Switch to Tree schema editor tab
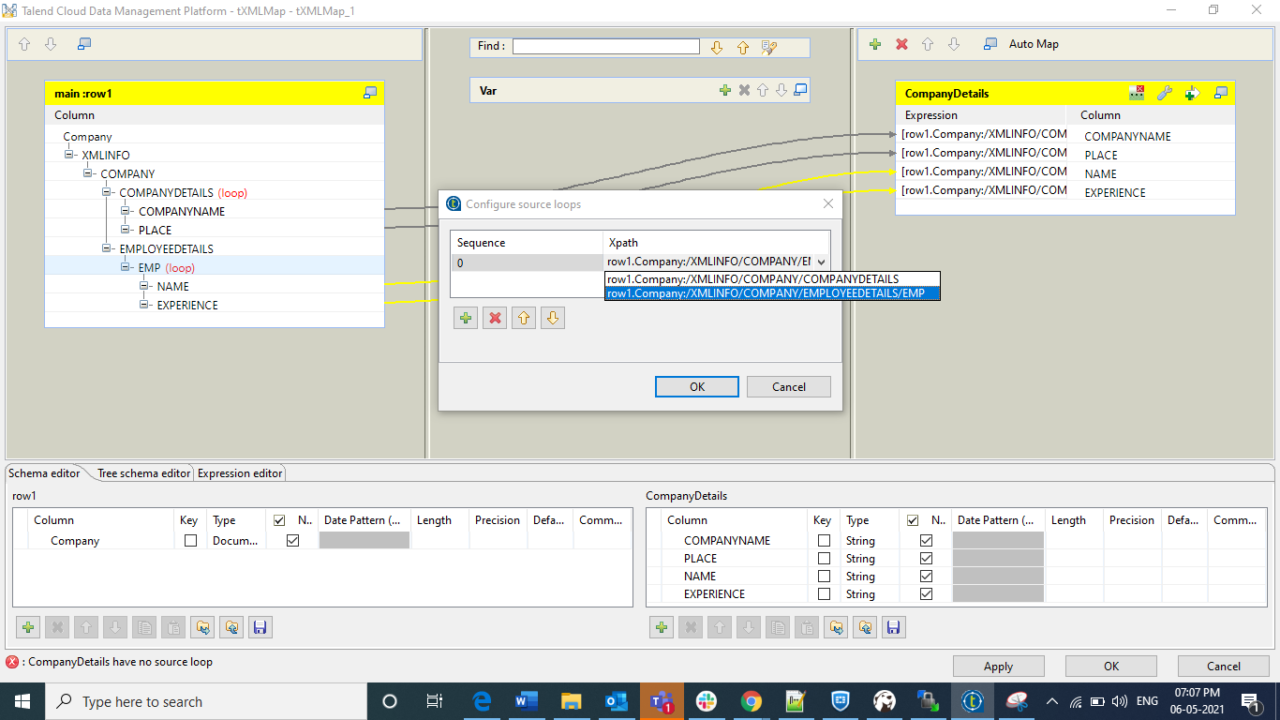The width and height of the screenshot is (1280, 720). pos(143,473)
